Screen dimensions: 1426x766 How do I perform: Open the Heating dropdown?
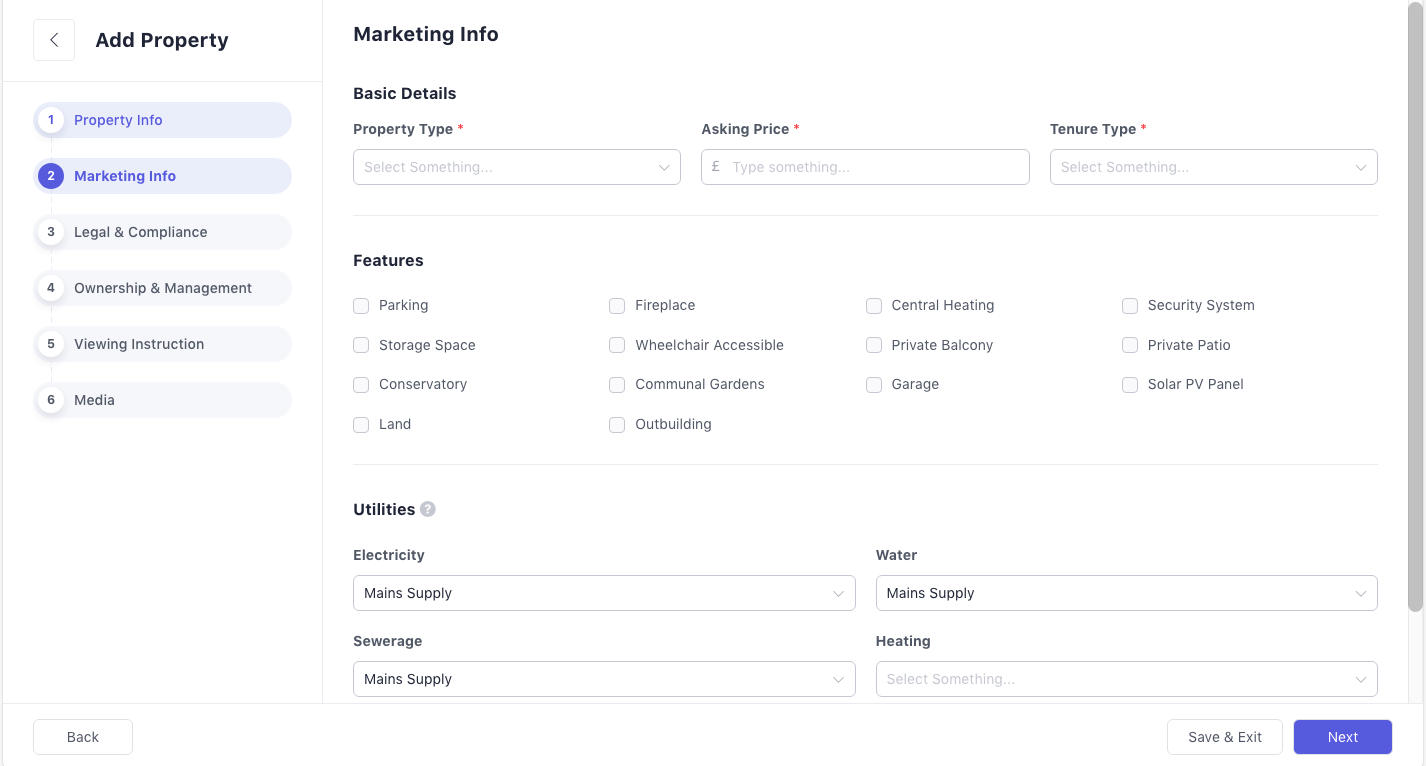1126,679
